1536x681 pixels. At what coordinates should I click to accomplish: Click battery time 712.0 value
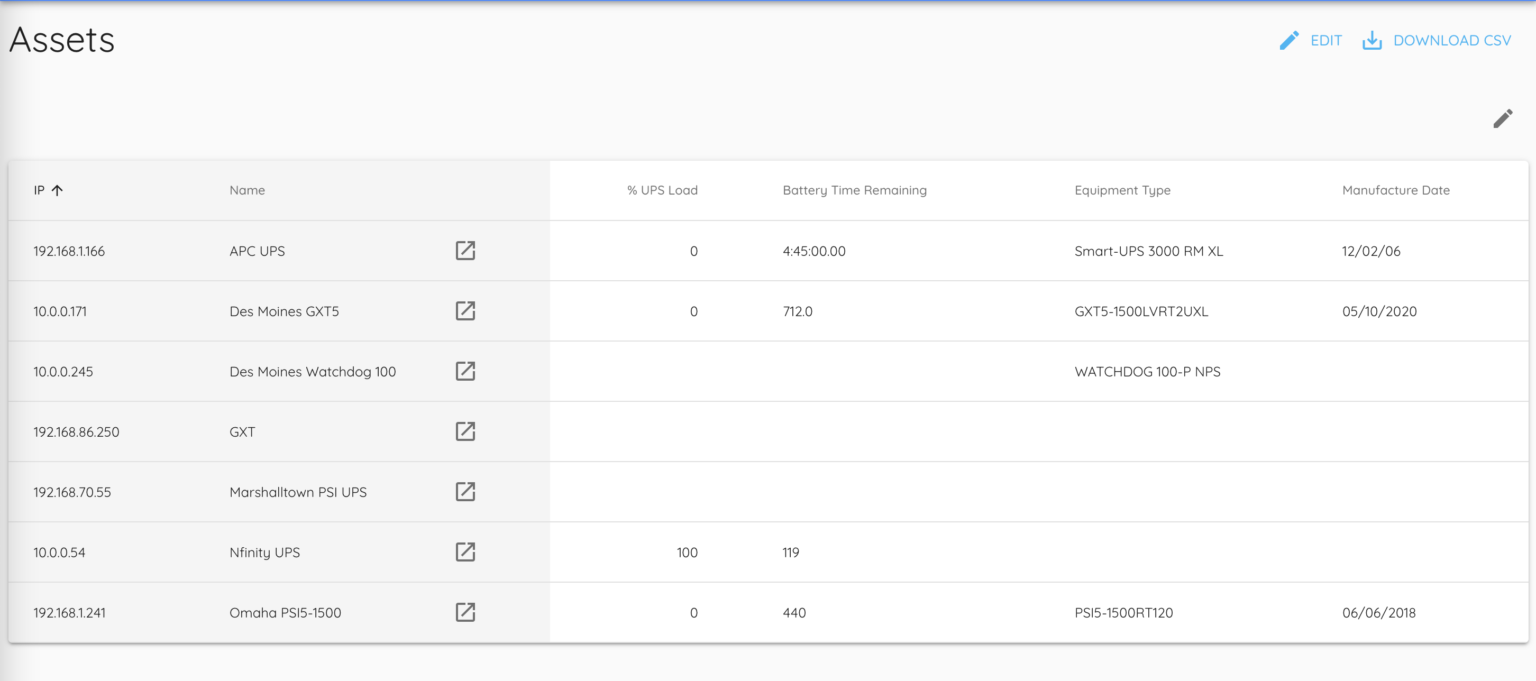click(798, 311)
